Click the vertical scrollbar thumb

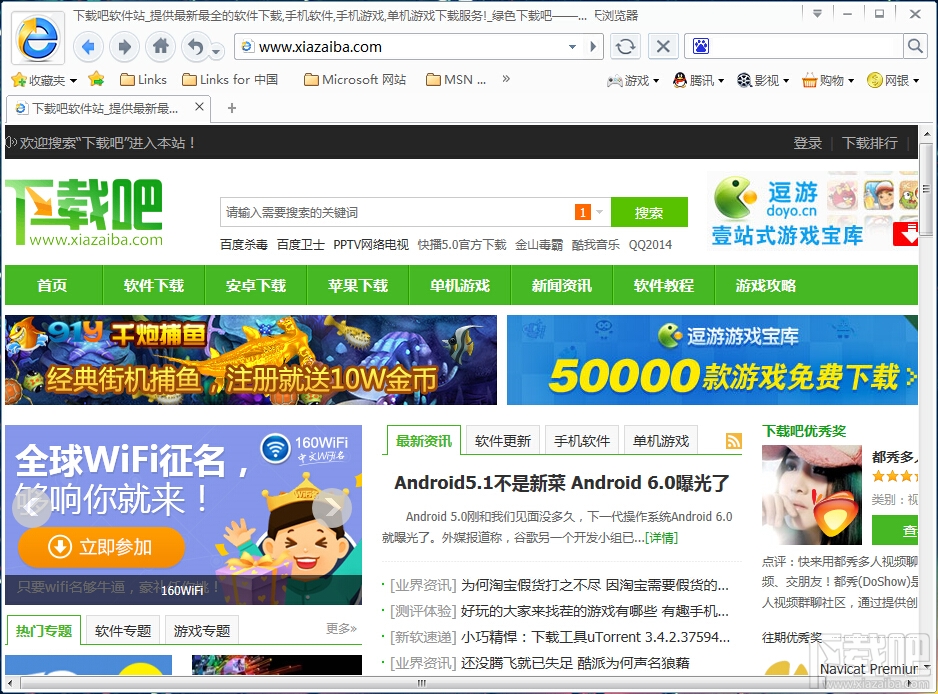[926, 189]
